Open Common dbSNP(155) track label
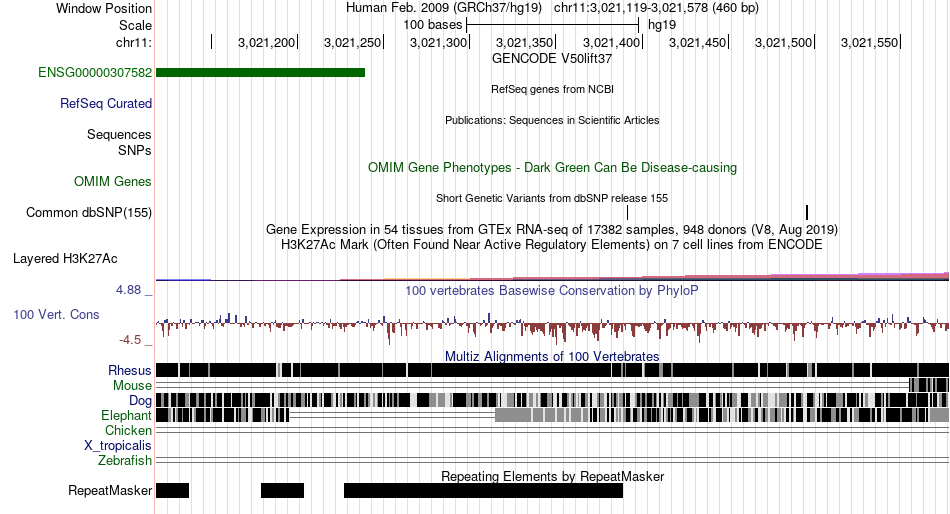950x514 pixels. (x=89, y=213)
